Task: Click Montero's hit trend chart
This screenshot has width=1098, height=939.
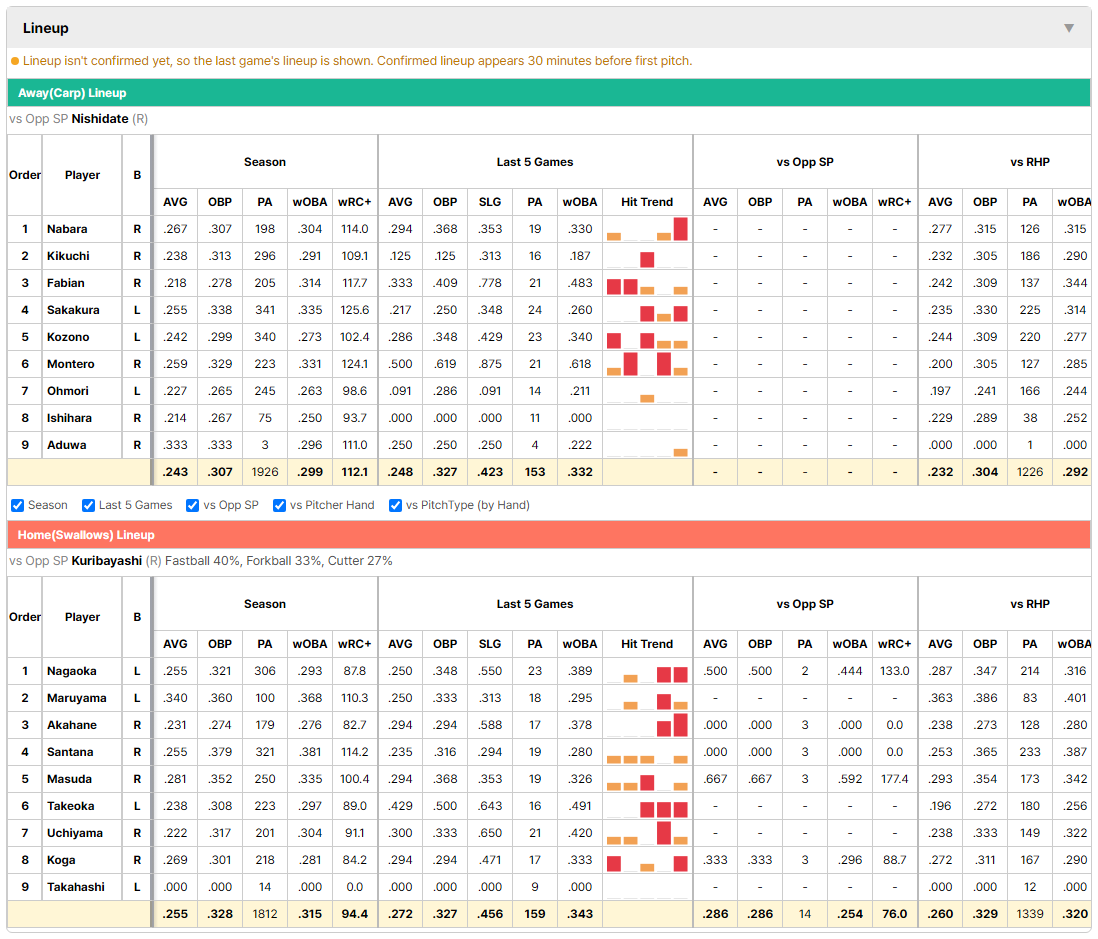Action: [647, 364]
